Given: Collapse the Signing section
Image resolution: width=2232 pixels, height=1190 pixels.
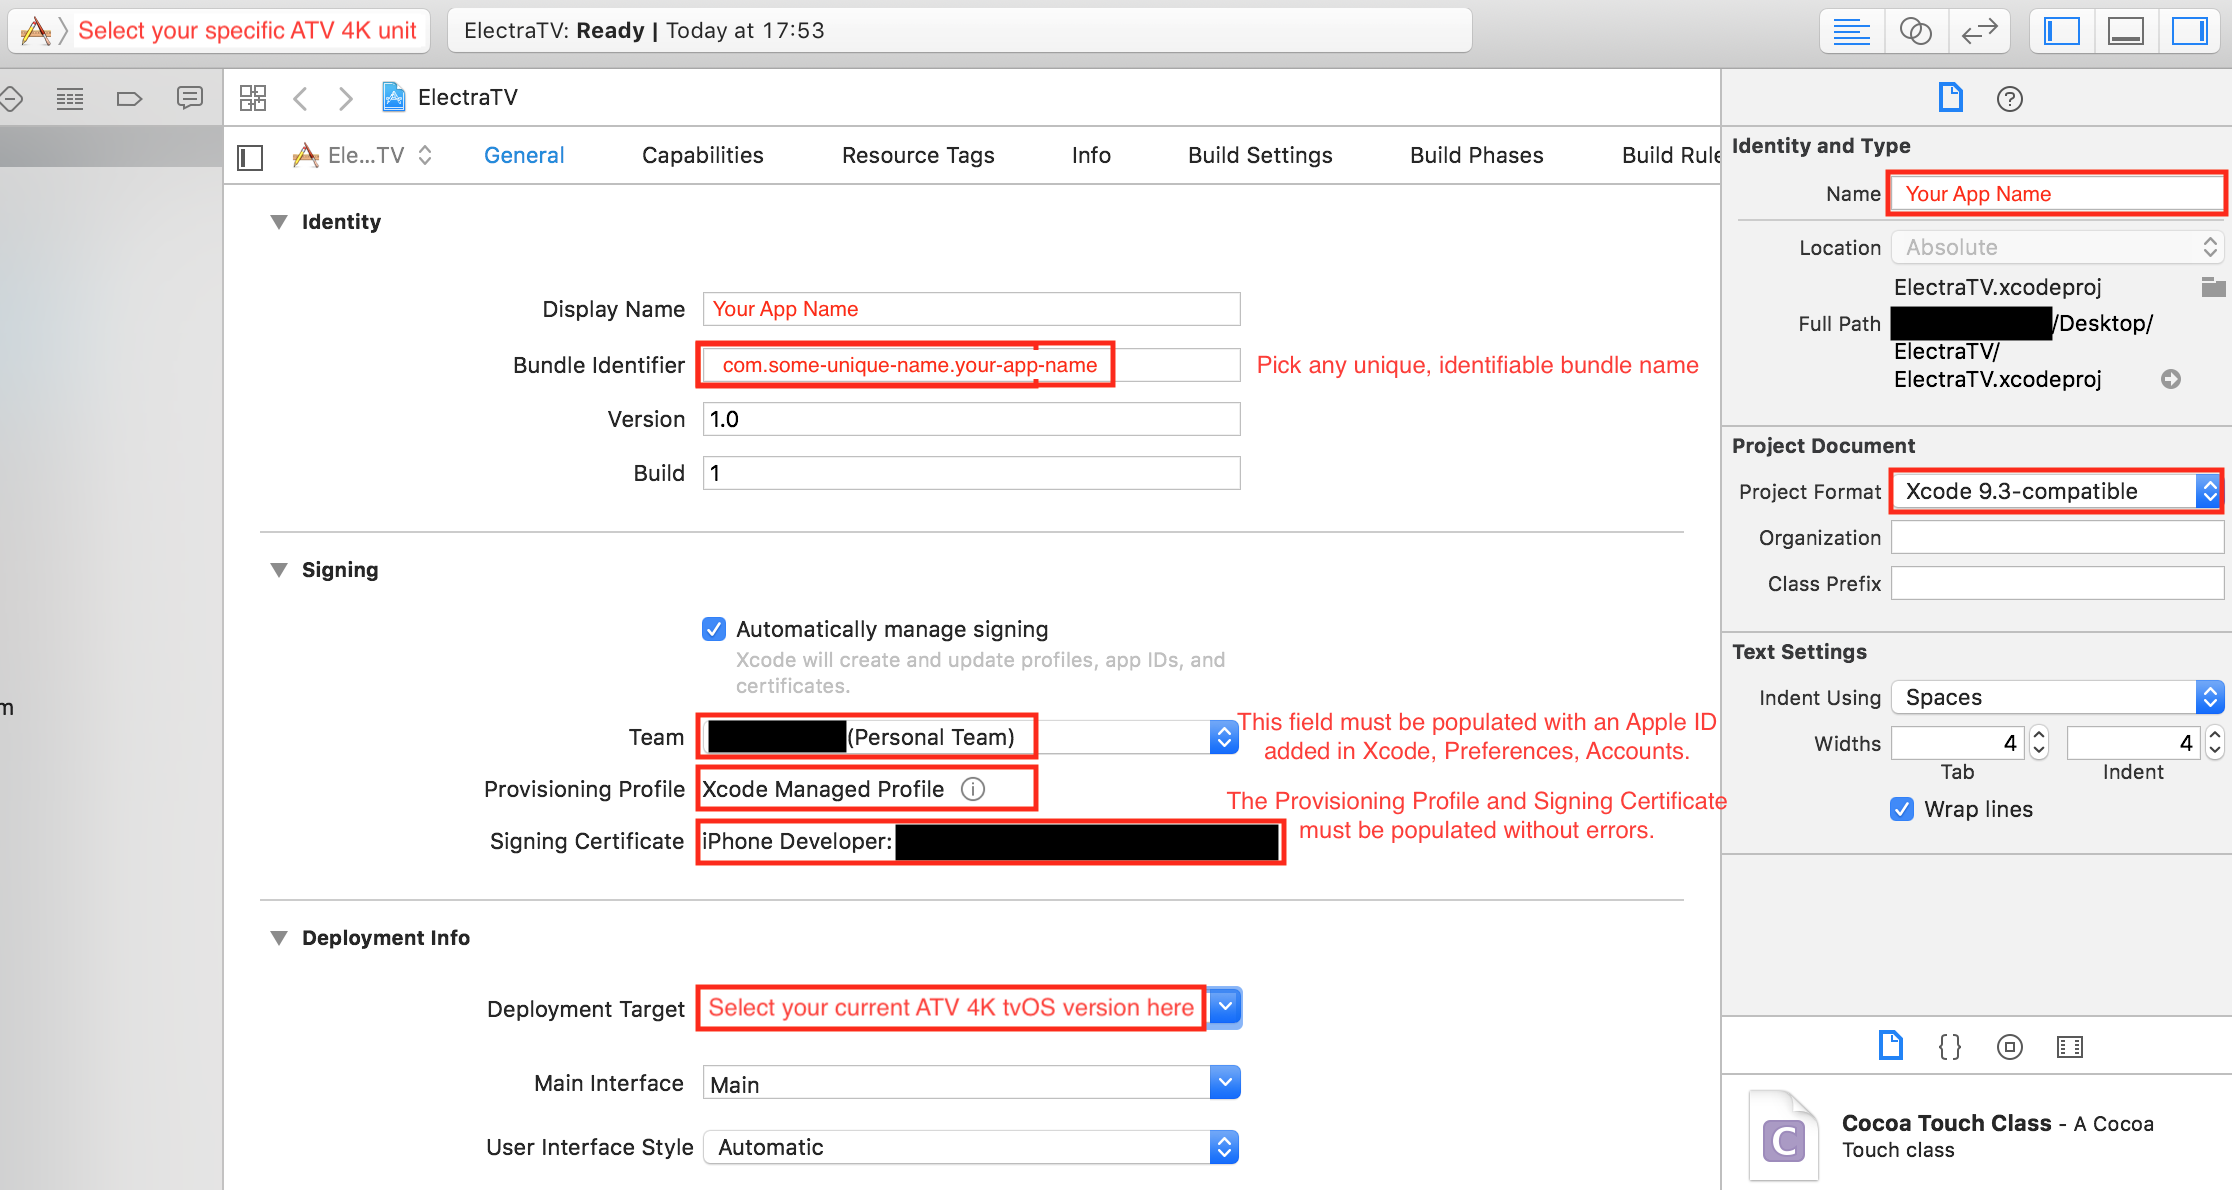Looking at the screenshot, I should click(279, 570).
